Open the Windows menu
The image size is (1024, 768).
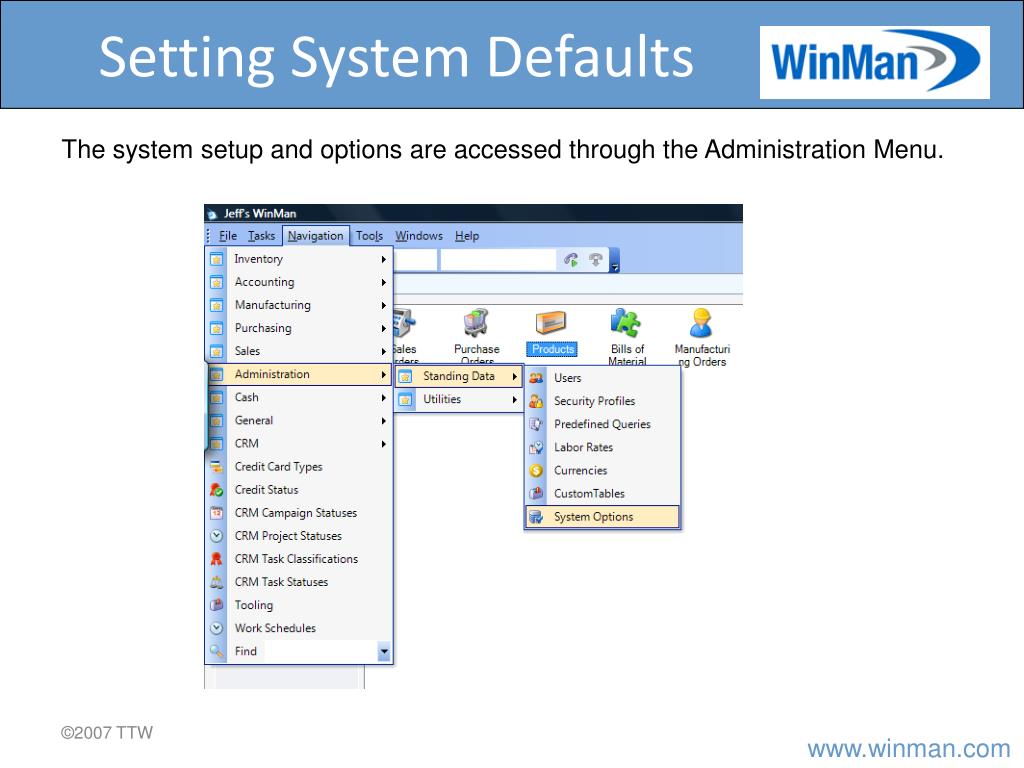pos(419,236)
